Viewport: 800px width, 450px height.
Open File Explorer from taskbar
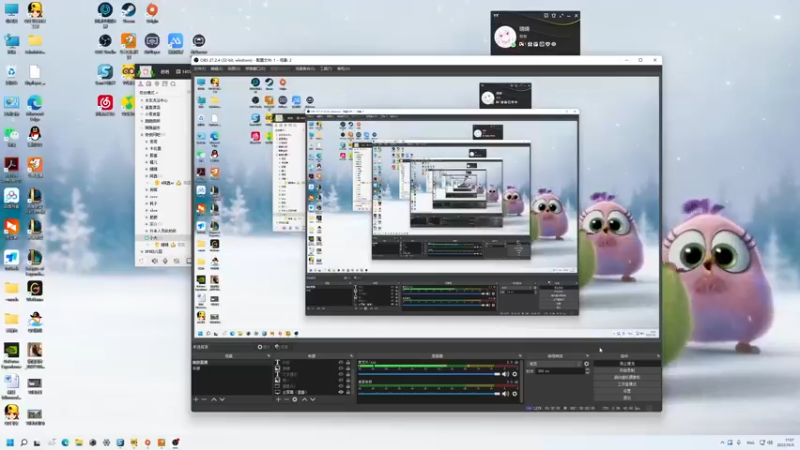point(79,442)
